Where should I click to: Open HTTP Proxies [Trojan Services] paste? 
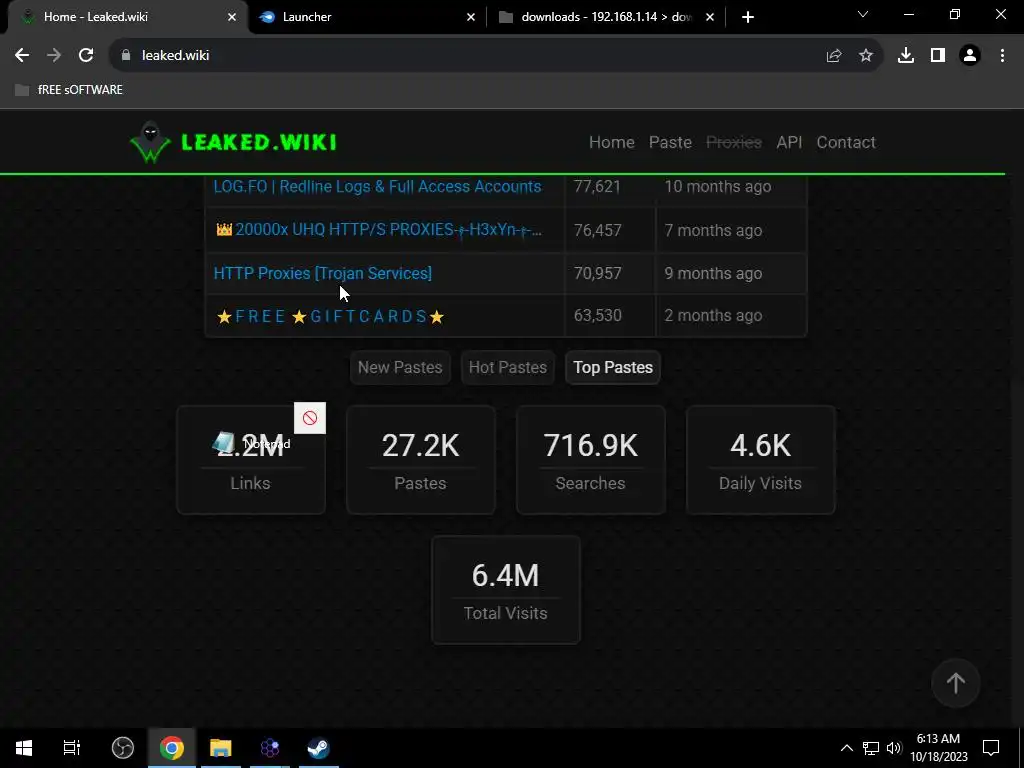pos(323,273)
